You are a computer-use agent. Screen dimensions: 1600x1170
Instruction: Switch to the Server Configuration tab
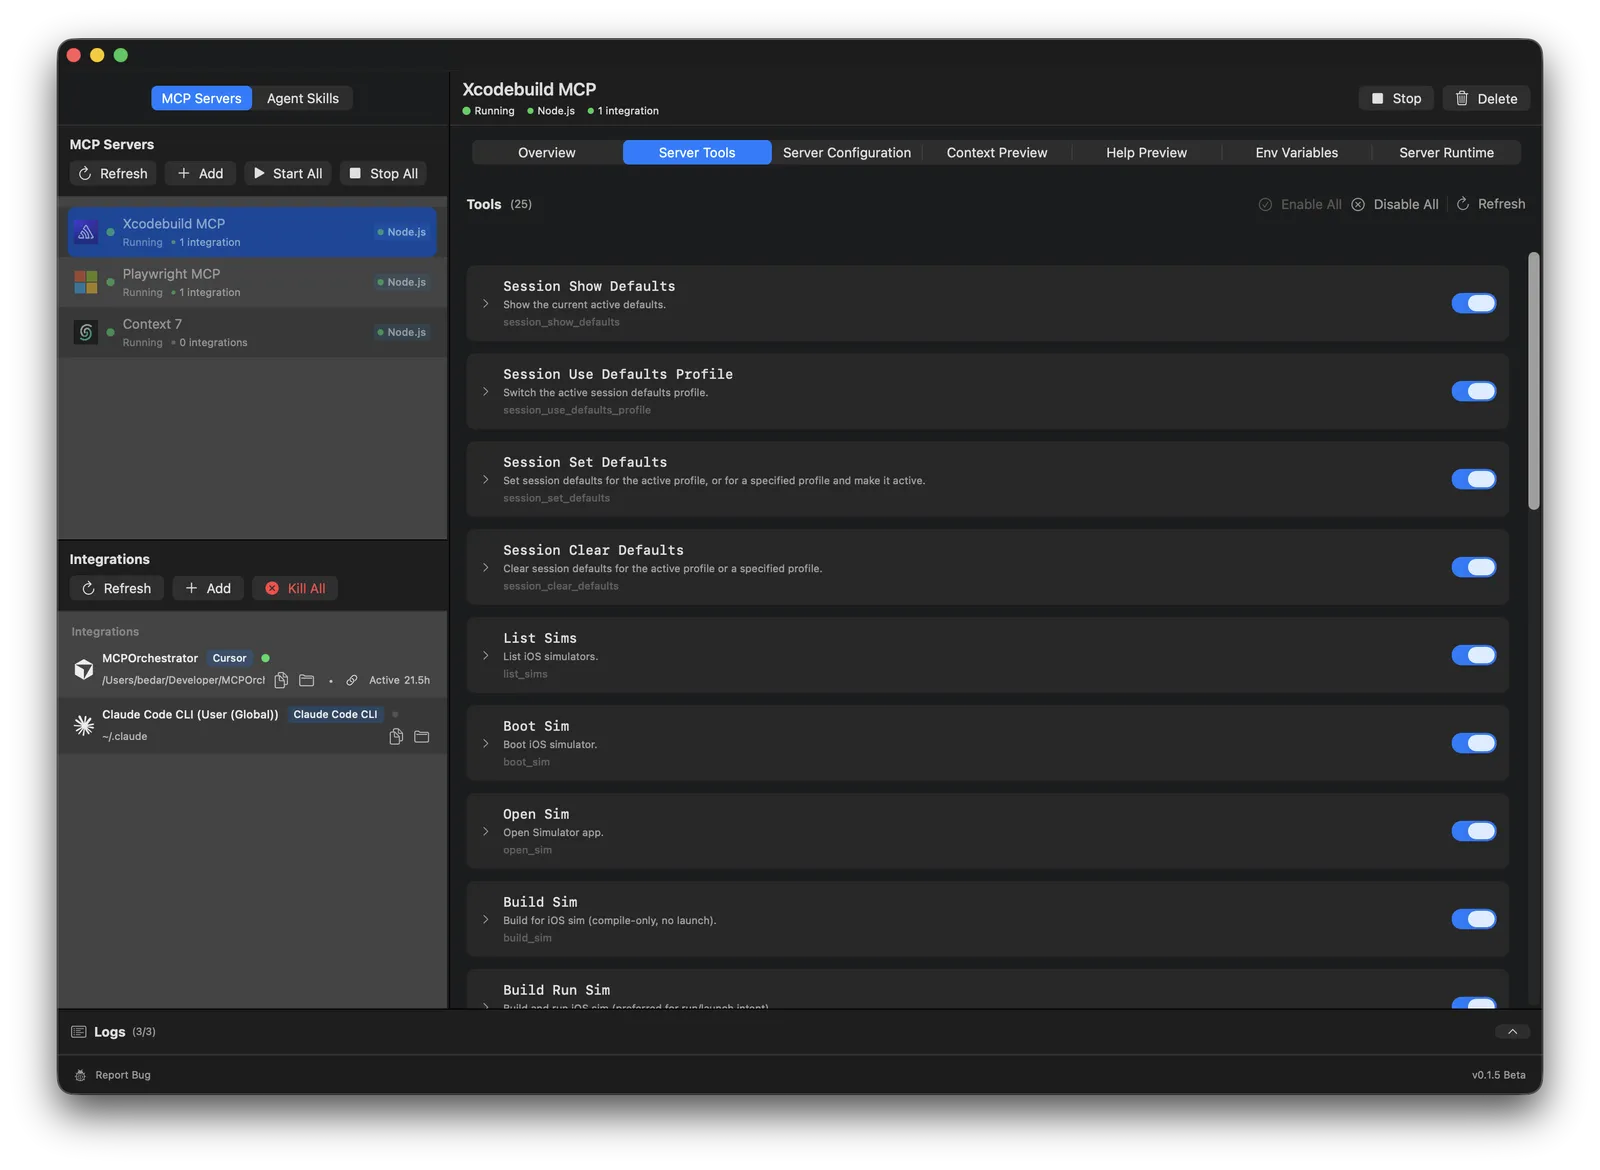(x=846, y=152)
